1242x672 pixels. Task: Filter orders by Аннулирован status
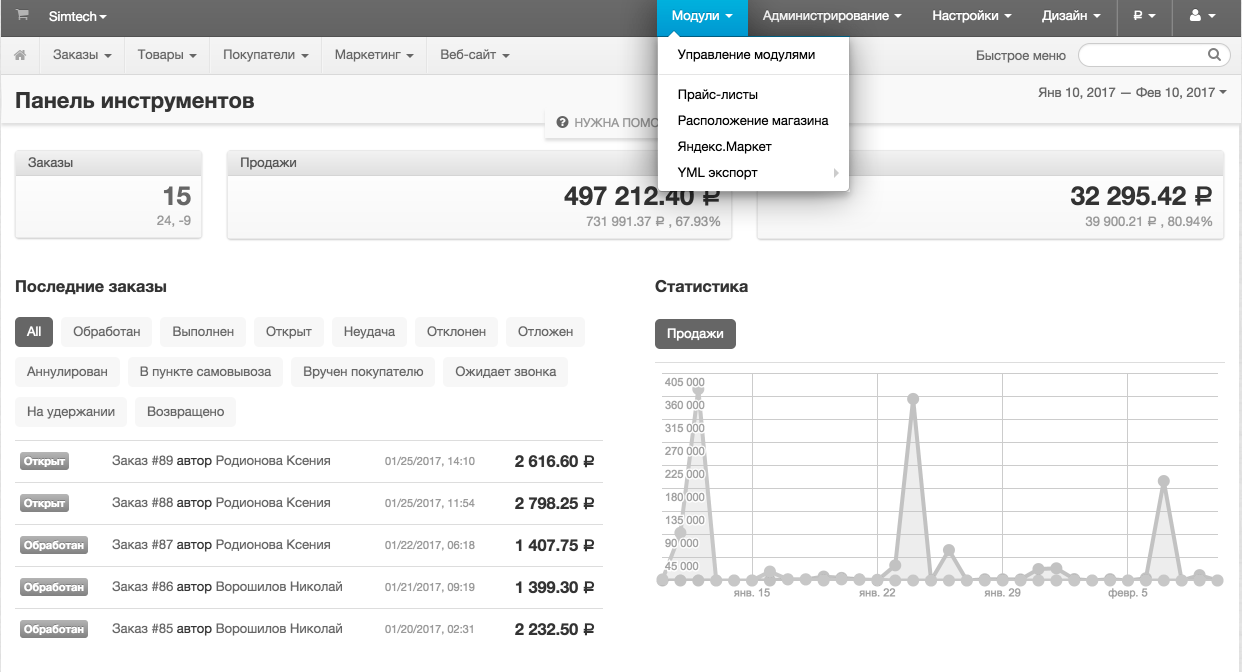tap(67, 372)
